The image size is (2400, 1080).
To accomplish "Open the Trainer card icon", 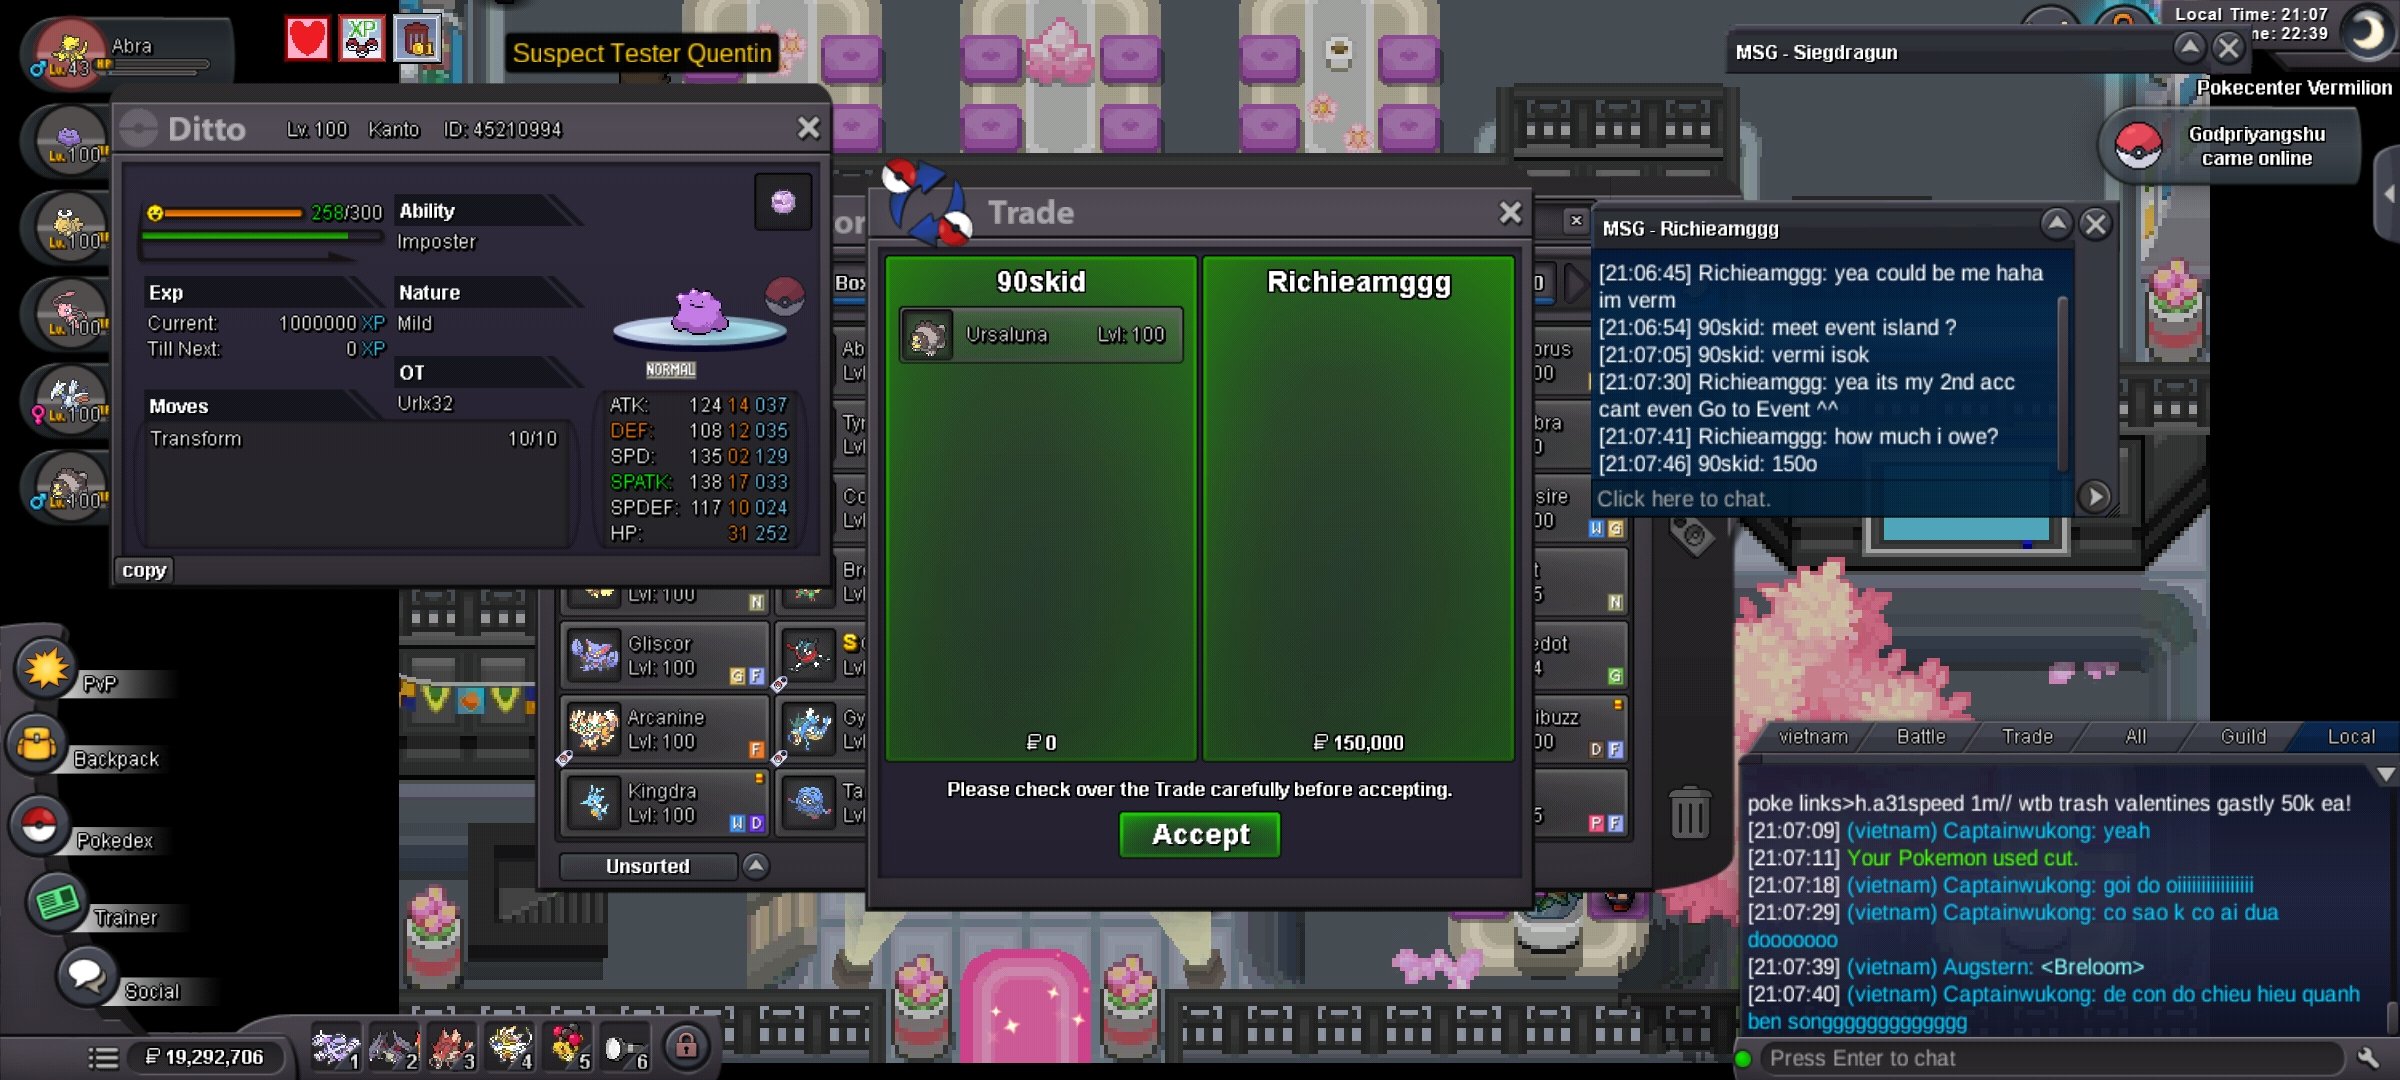I will [57, 902].
